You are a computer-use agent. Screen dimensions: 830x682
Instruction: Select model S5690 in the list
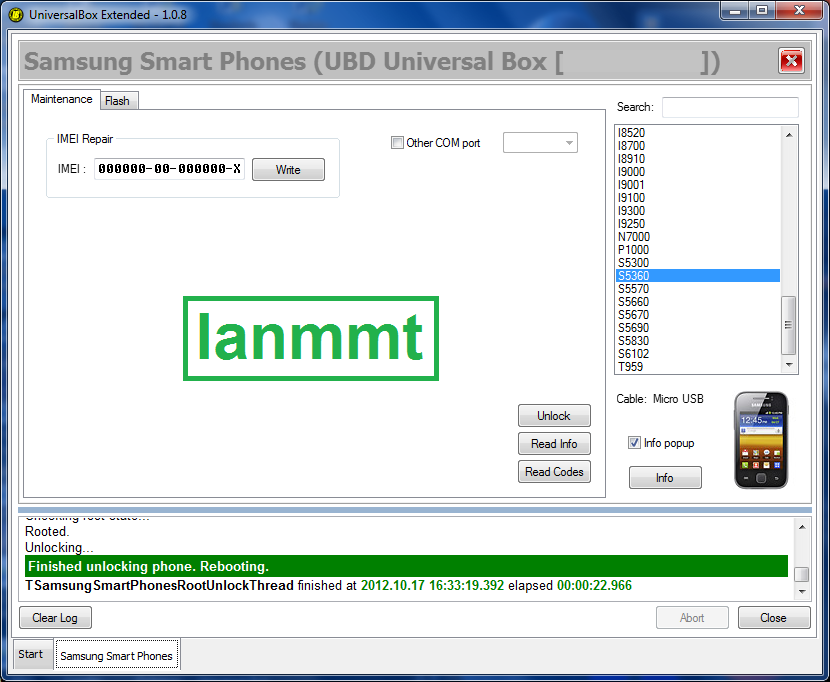pos(698,327)
